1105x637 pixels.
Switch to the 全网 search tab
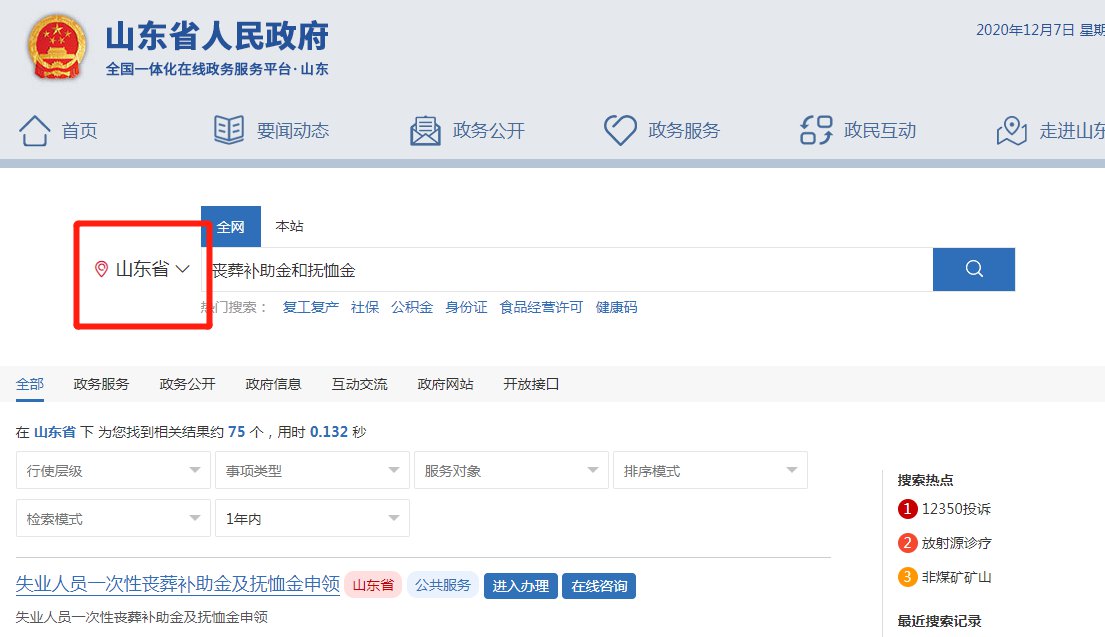pos(230,227)
